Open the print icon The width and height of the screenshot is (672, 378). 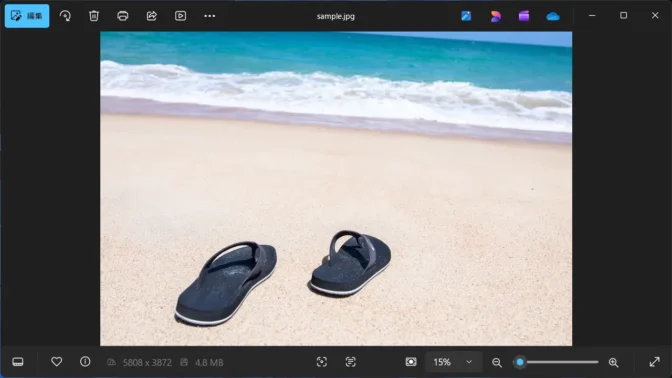click(123, 16)
